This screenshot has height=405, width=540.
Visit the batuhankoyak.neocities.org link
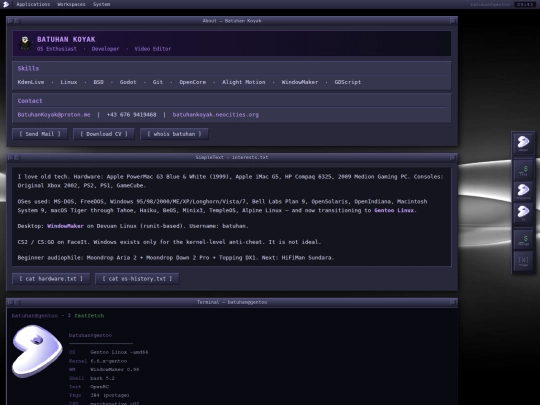pyautogui.click(x=216, y=115)
